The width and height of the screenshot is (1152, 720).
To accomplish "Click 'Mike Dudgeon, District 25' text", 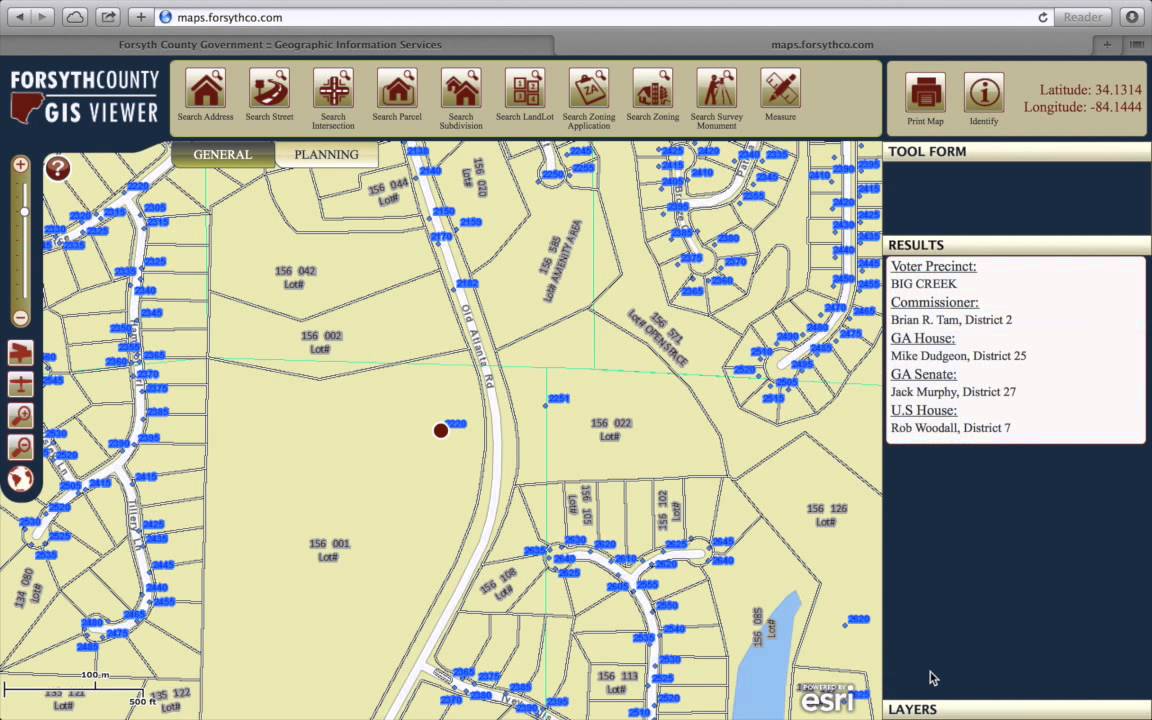I will [x=959, y=356].
